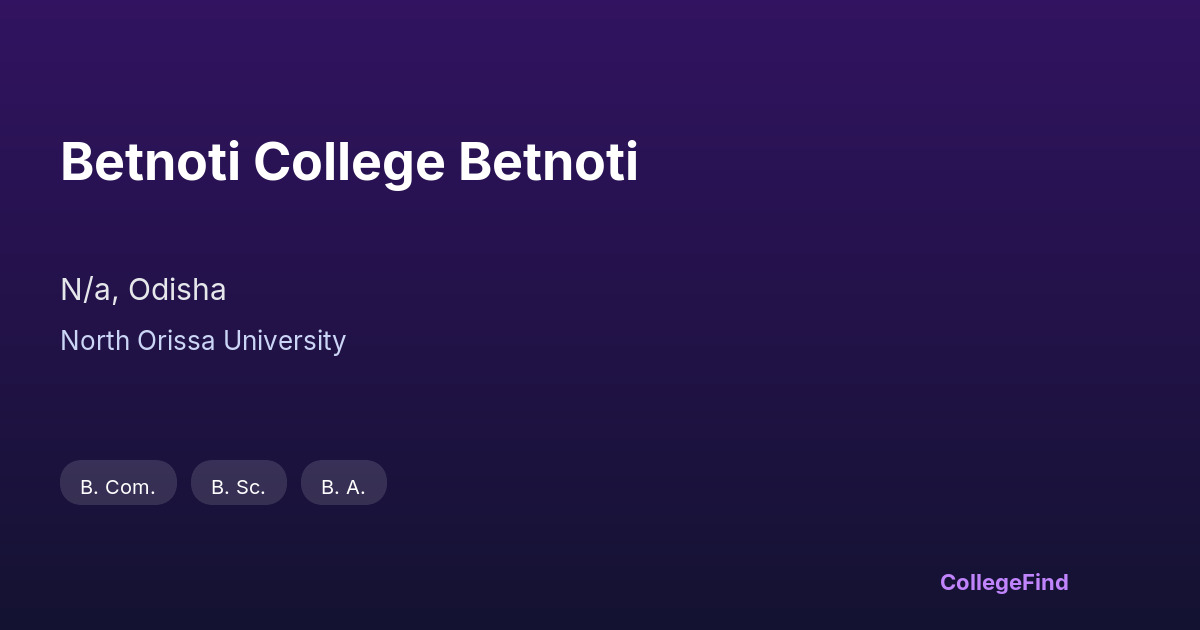
Task: Click "A." inside the arts chip
Action: point(355,487)
